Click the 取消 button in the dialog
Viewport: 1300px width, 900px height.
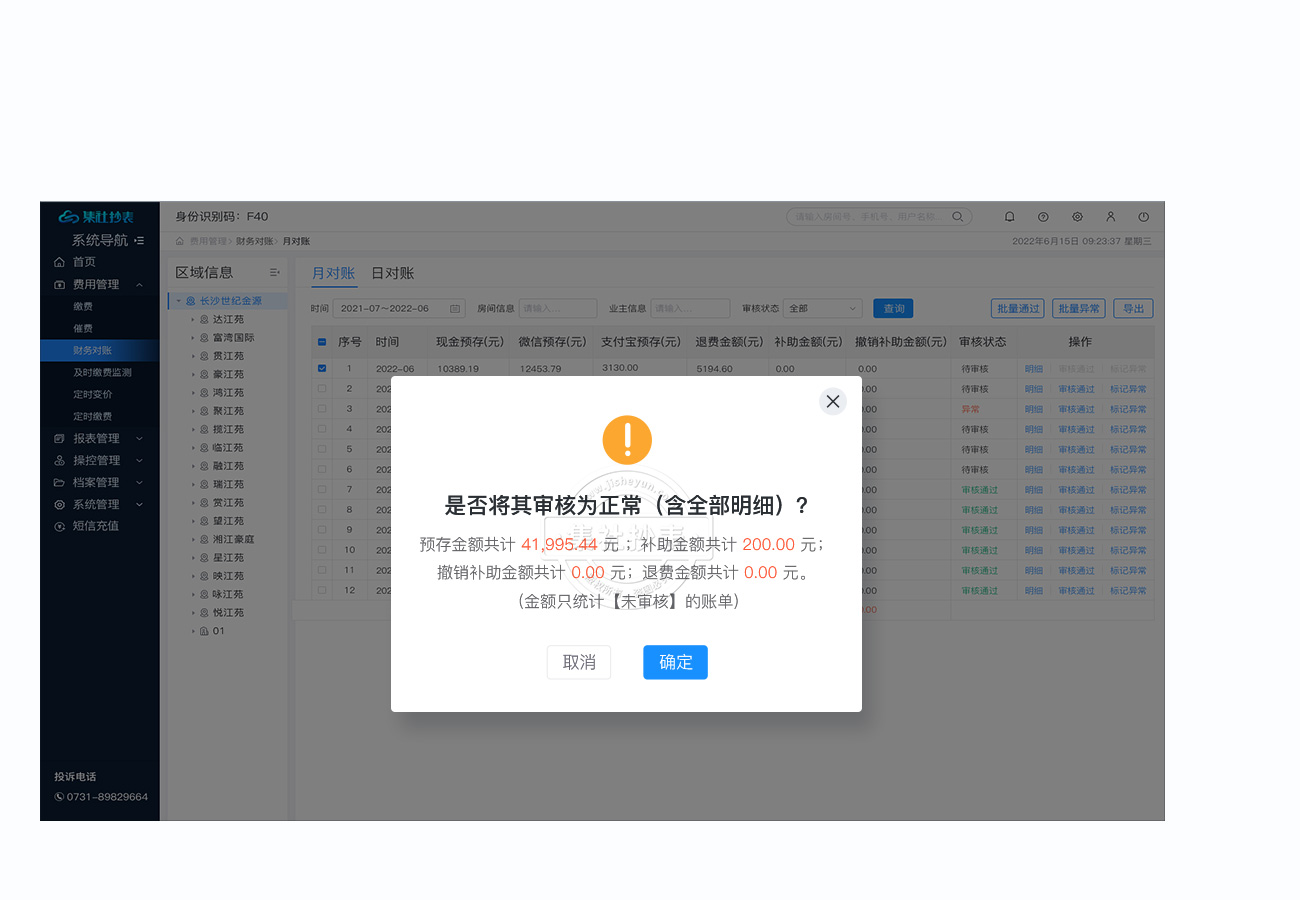[x=579, y=662]
